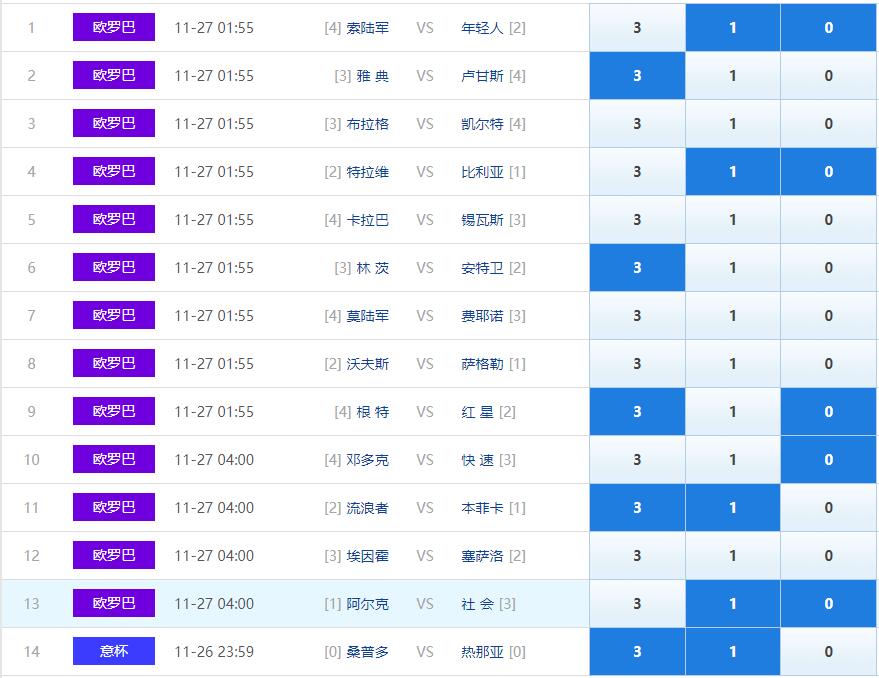Select option 3 for 埃因霍 vs 塞萨洛
The width and height of the screenshot is (879, 678).
[x=637, y=556]
